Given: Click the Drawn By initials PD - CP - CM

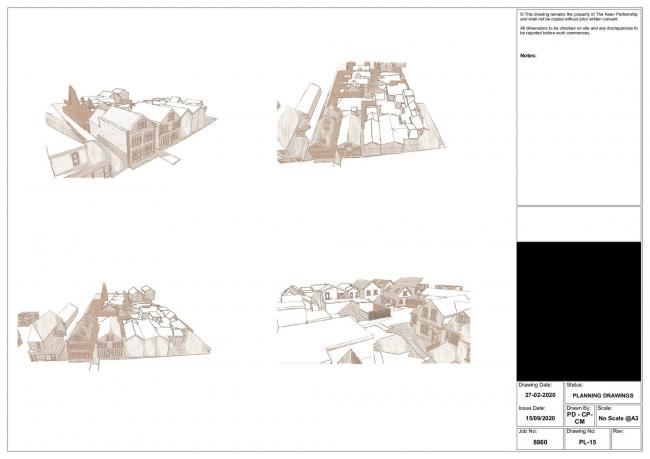Looking at the screenshot, I should [x=578, y=418].
